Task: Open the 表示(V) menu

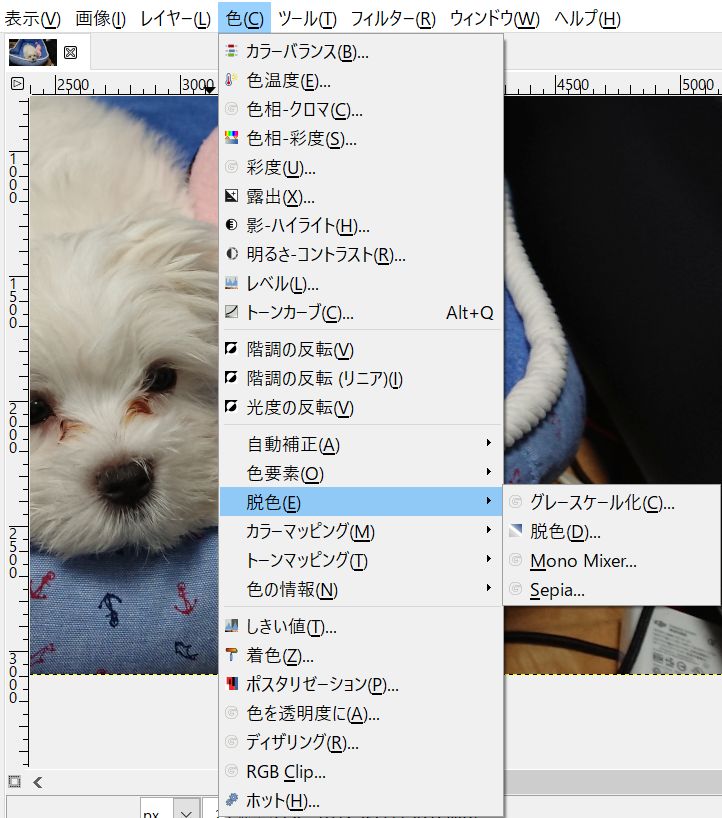Action: 32,19
